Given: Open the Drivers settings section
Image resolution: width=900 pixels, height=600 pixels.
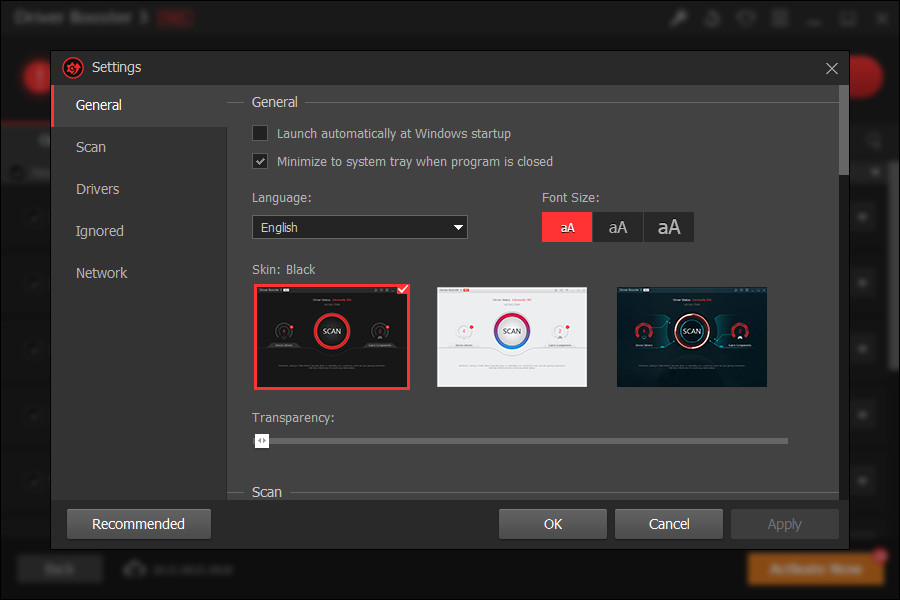Looking at the screenshot, I should click(97, 188).
